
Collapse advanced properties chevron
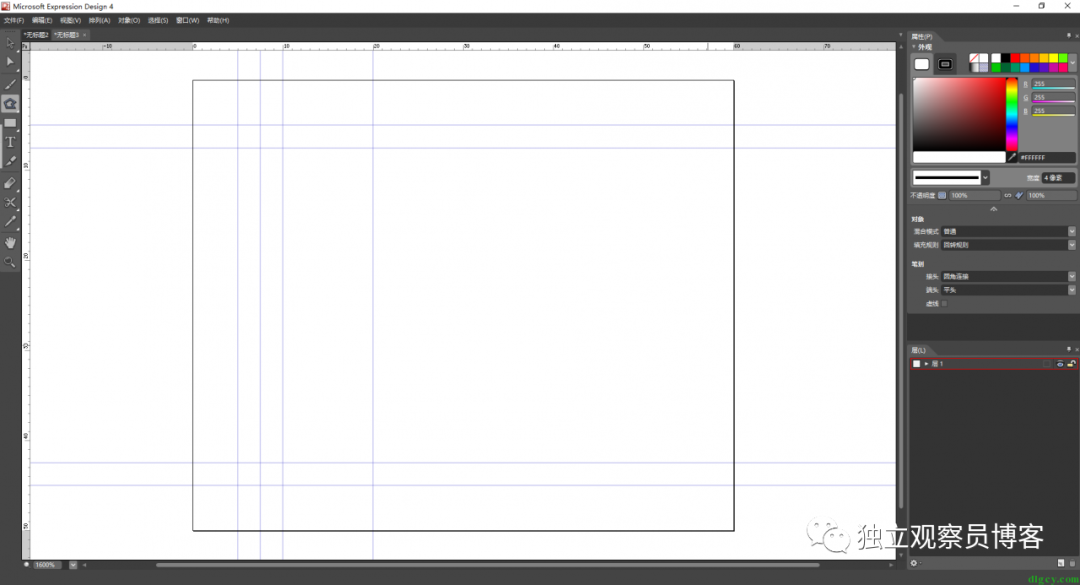993,209
